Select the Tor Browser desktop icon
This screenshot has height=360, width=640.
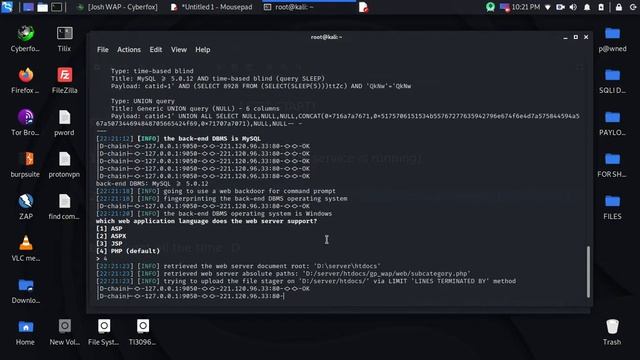click(25, 123)
